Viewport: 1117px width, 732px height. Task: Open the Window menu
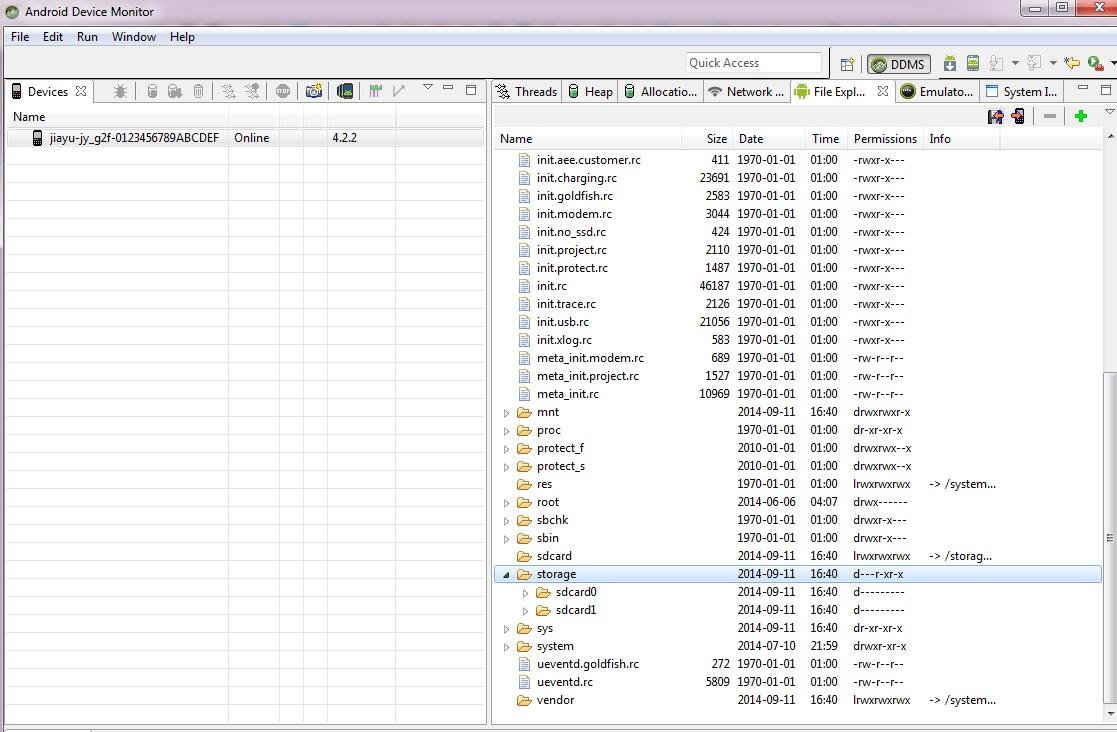[133, 37]
